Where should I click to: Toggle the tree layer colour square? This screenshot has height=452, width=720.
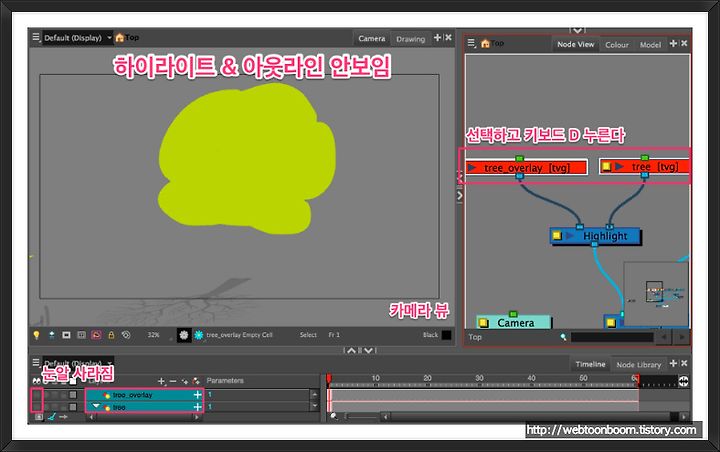(73, 407)
